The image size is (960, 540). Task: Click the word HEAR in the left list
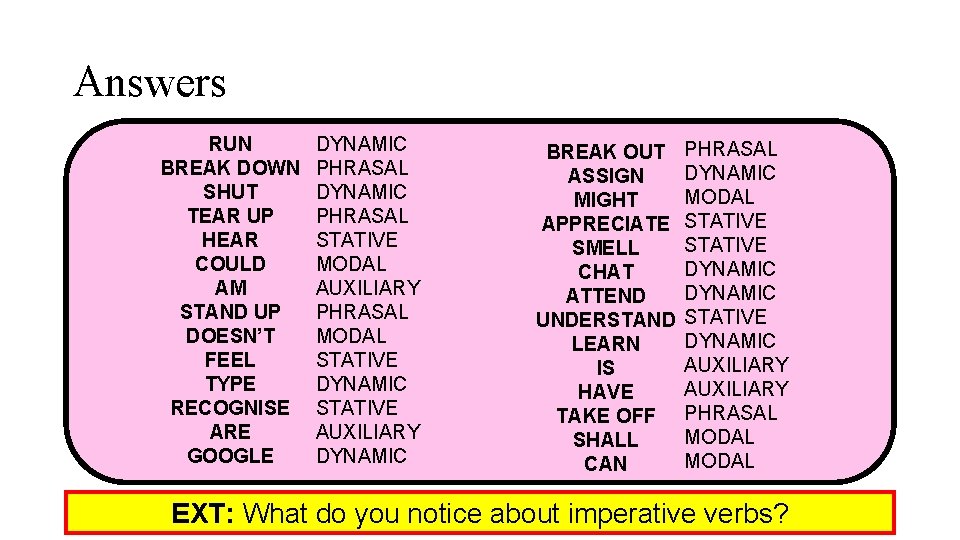tap(230, 240)
